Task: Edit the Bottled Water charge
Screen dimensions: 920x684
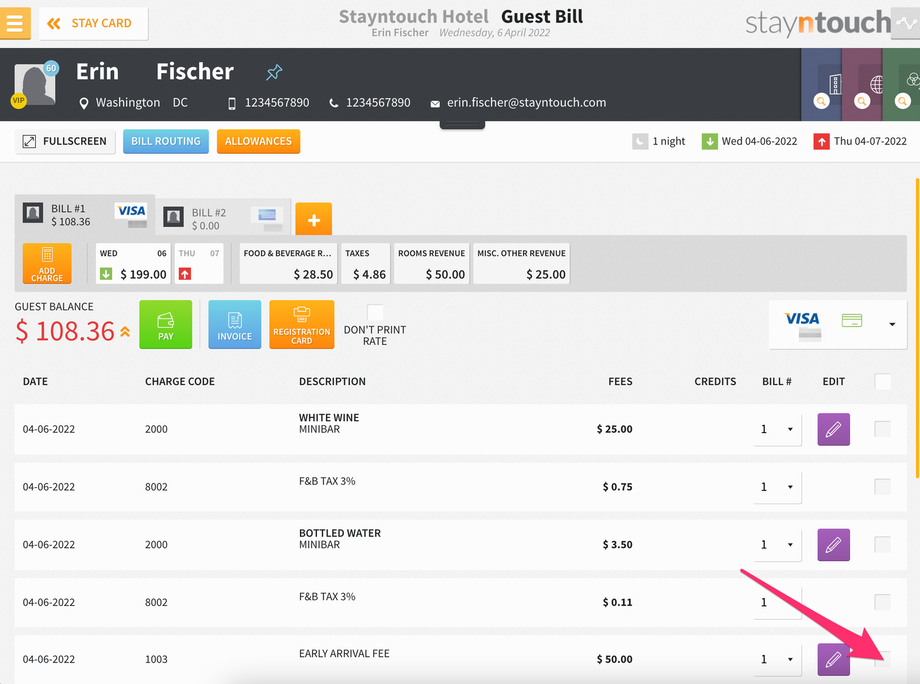Action: point(834,545)
